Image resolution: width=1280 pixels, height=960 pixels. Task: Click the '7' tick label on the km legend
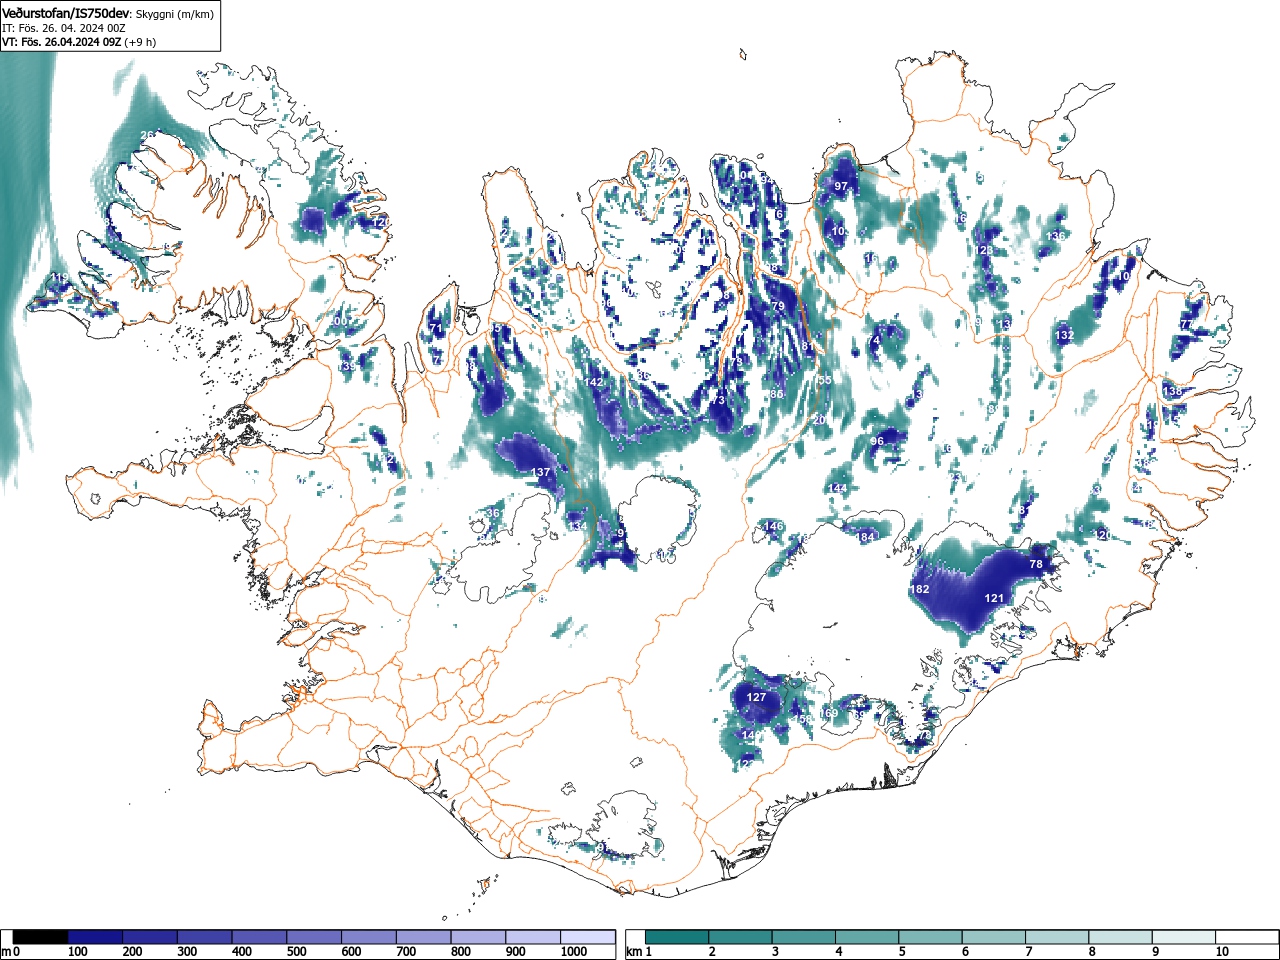pos(1029,952)
